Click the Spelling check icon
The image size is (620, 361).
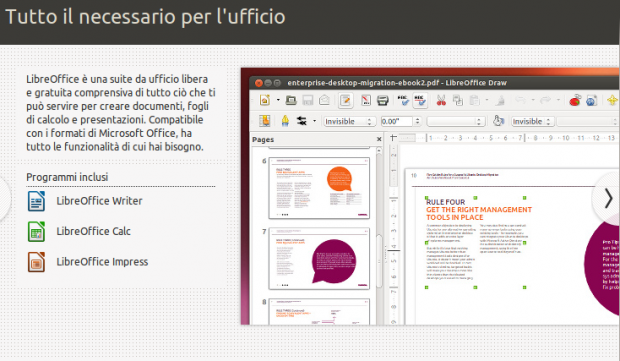[x=403, y=100]
